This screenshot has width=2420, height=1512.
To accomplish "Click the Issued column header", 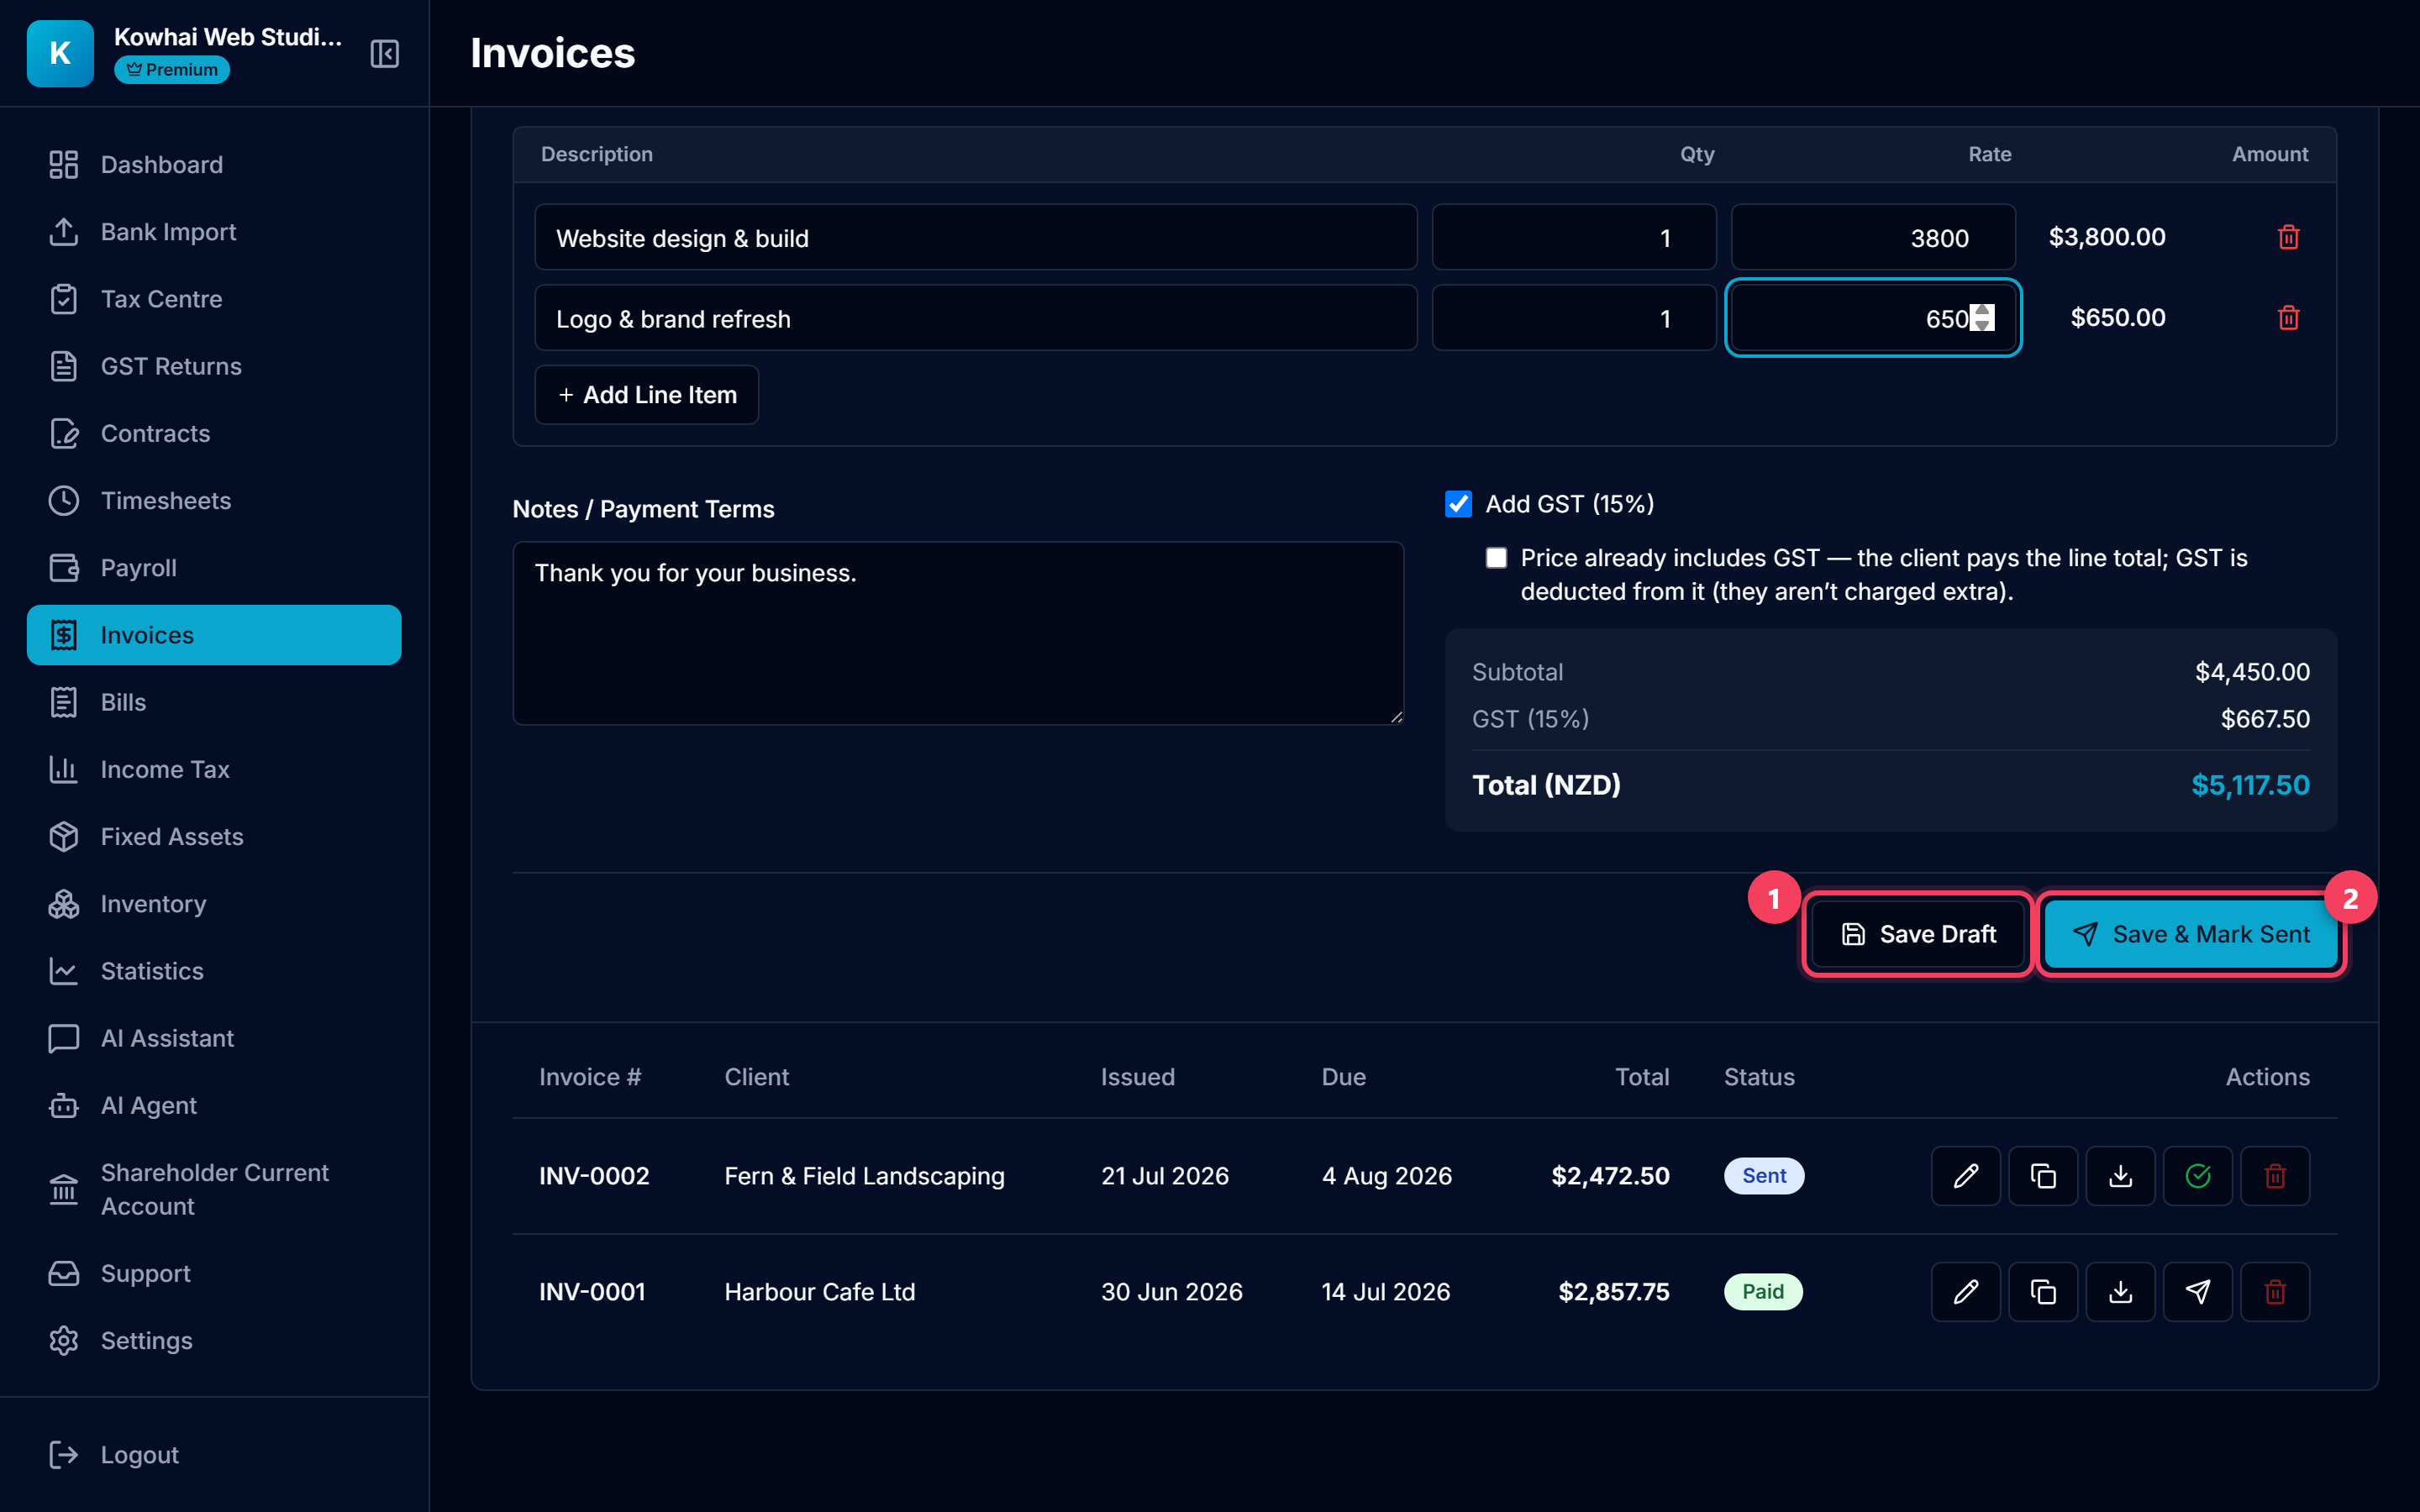I will click(x=1137, y=1077).
